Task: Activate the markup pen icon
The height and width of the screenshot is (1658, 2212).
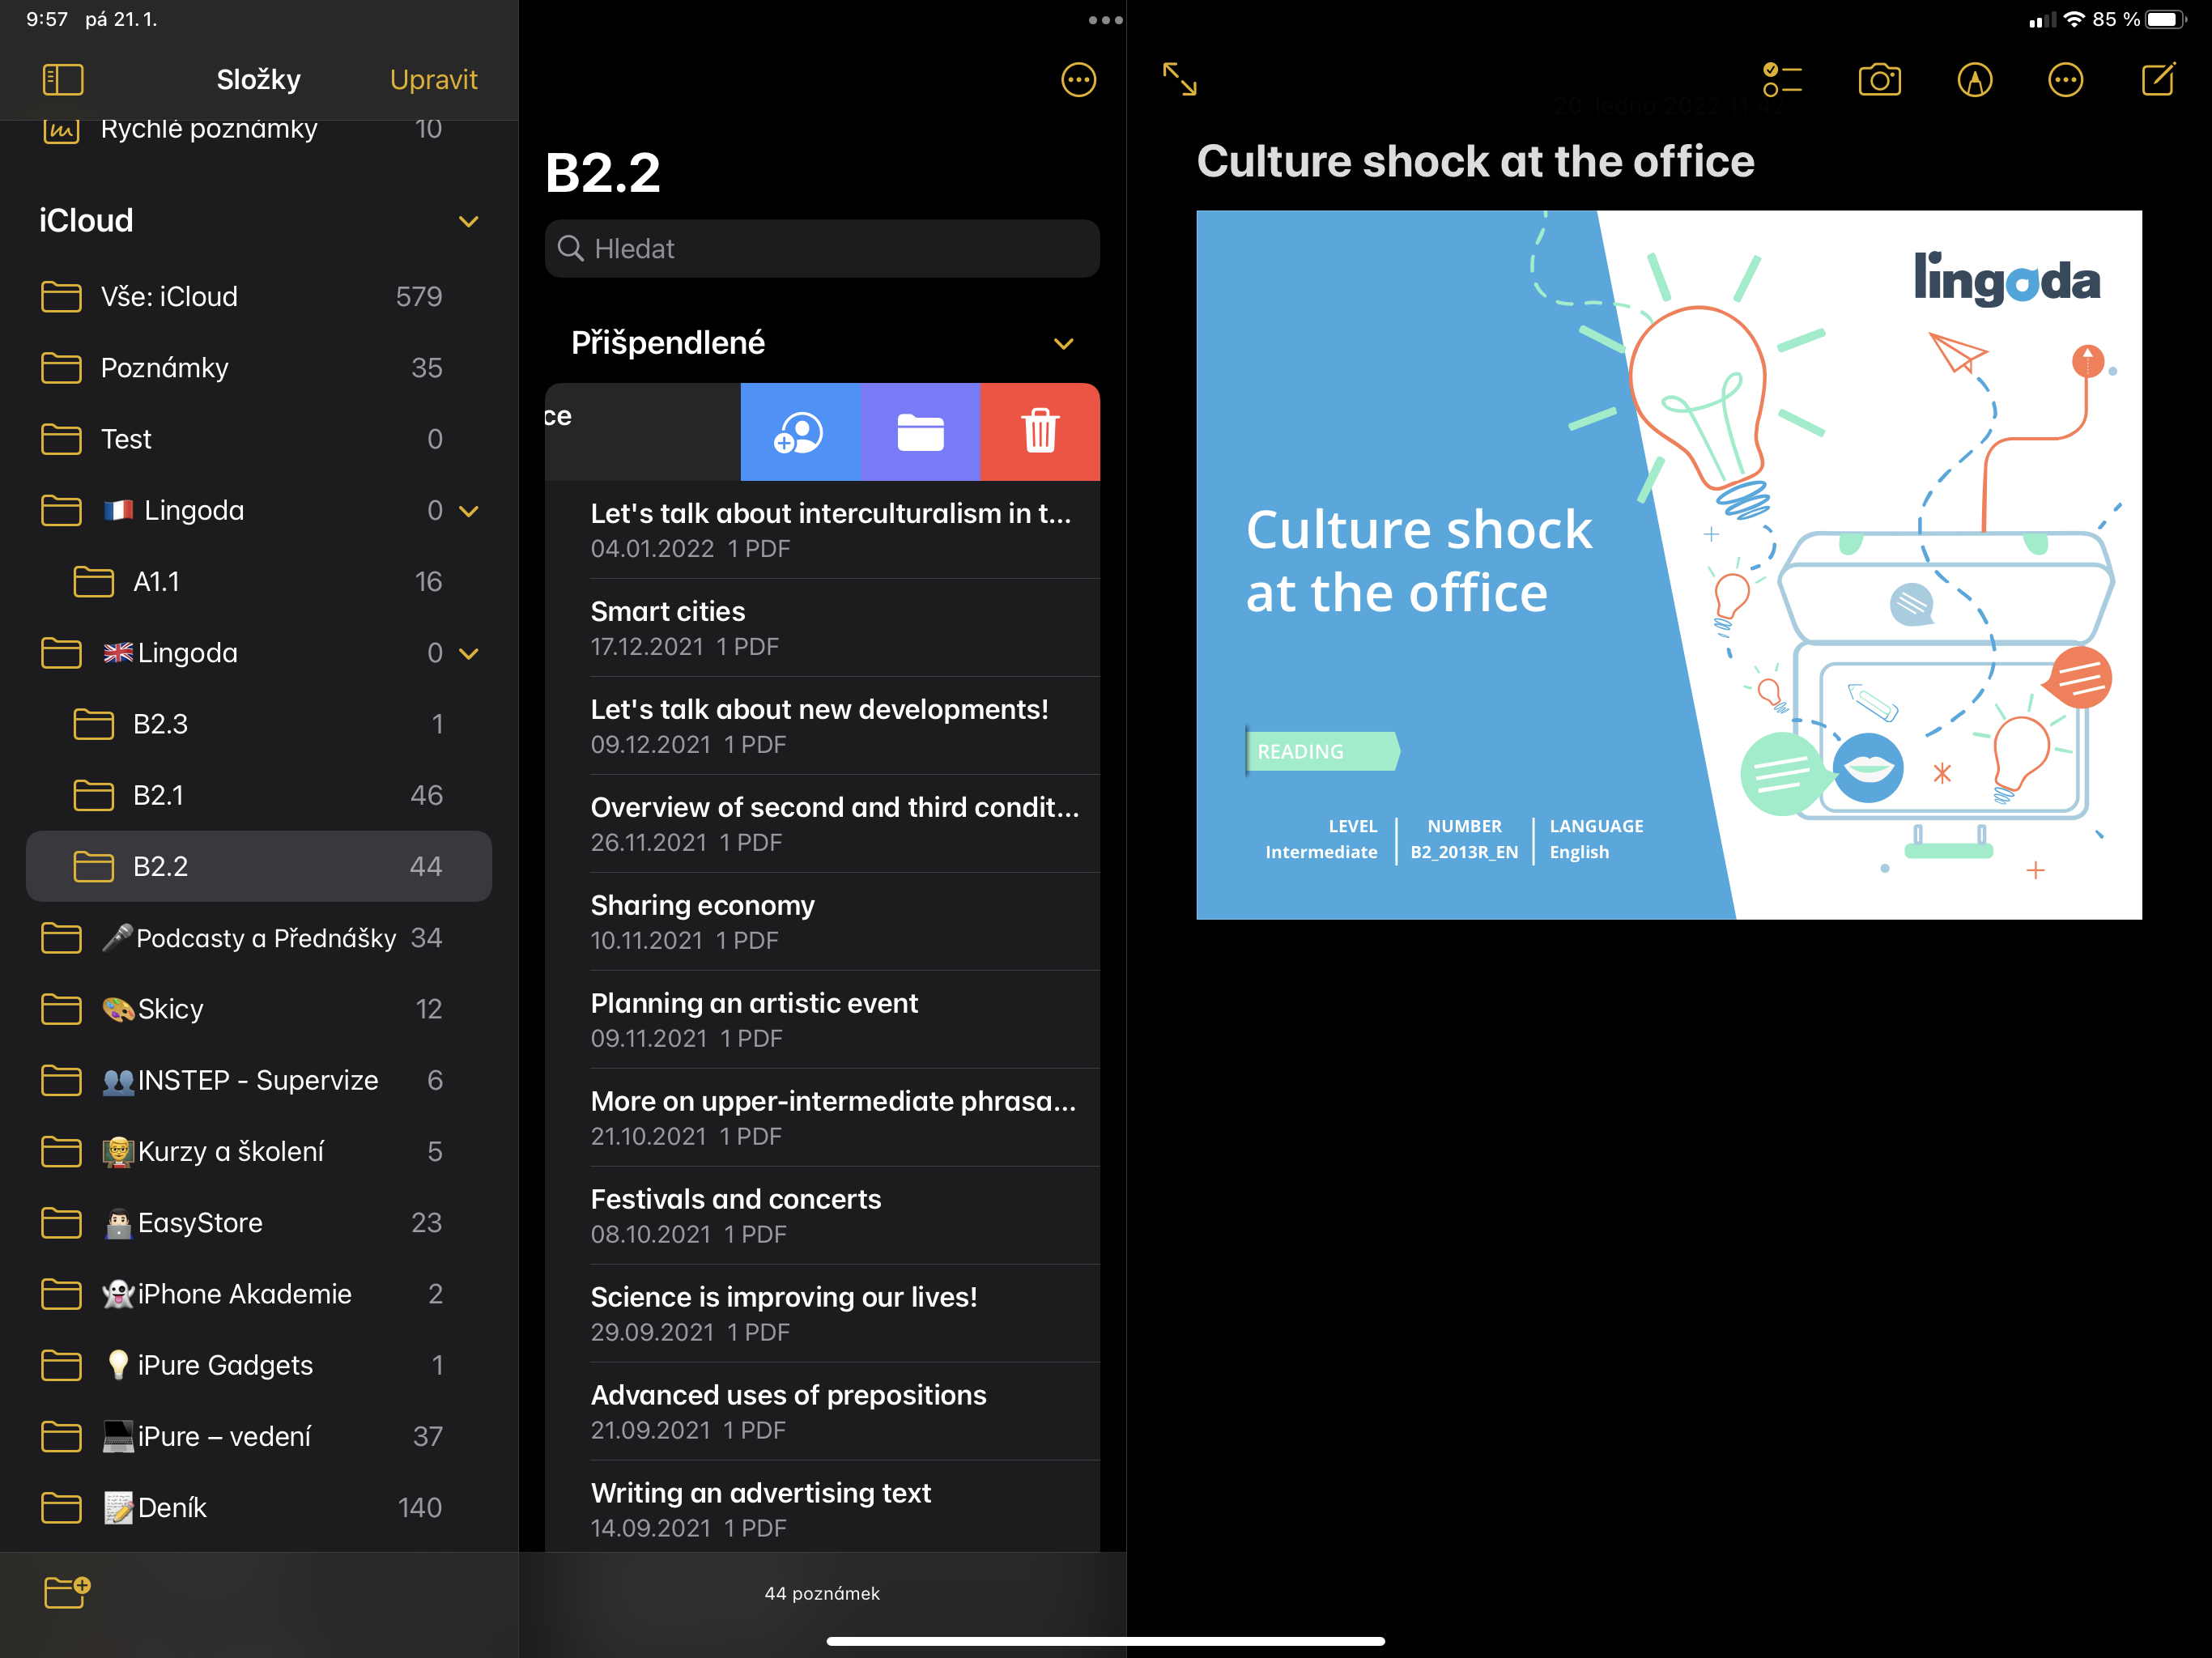Action: (1973, 80)
